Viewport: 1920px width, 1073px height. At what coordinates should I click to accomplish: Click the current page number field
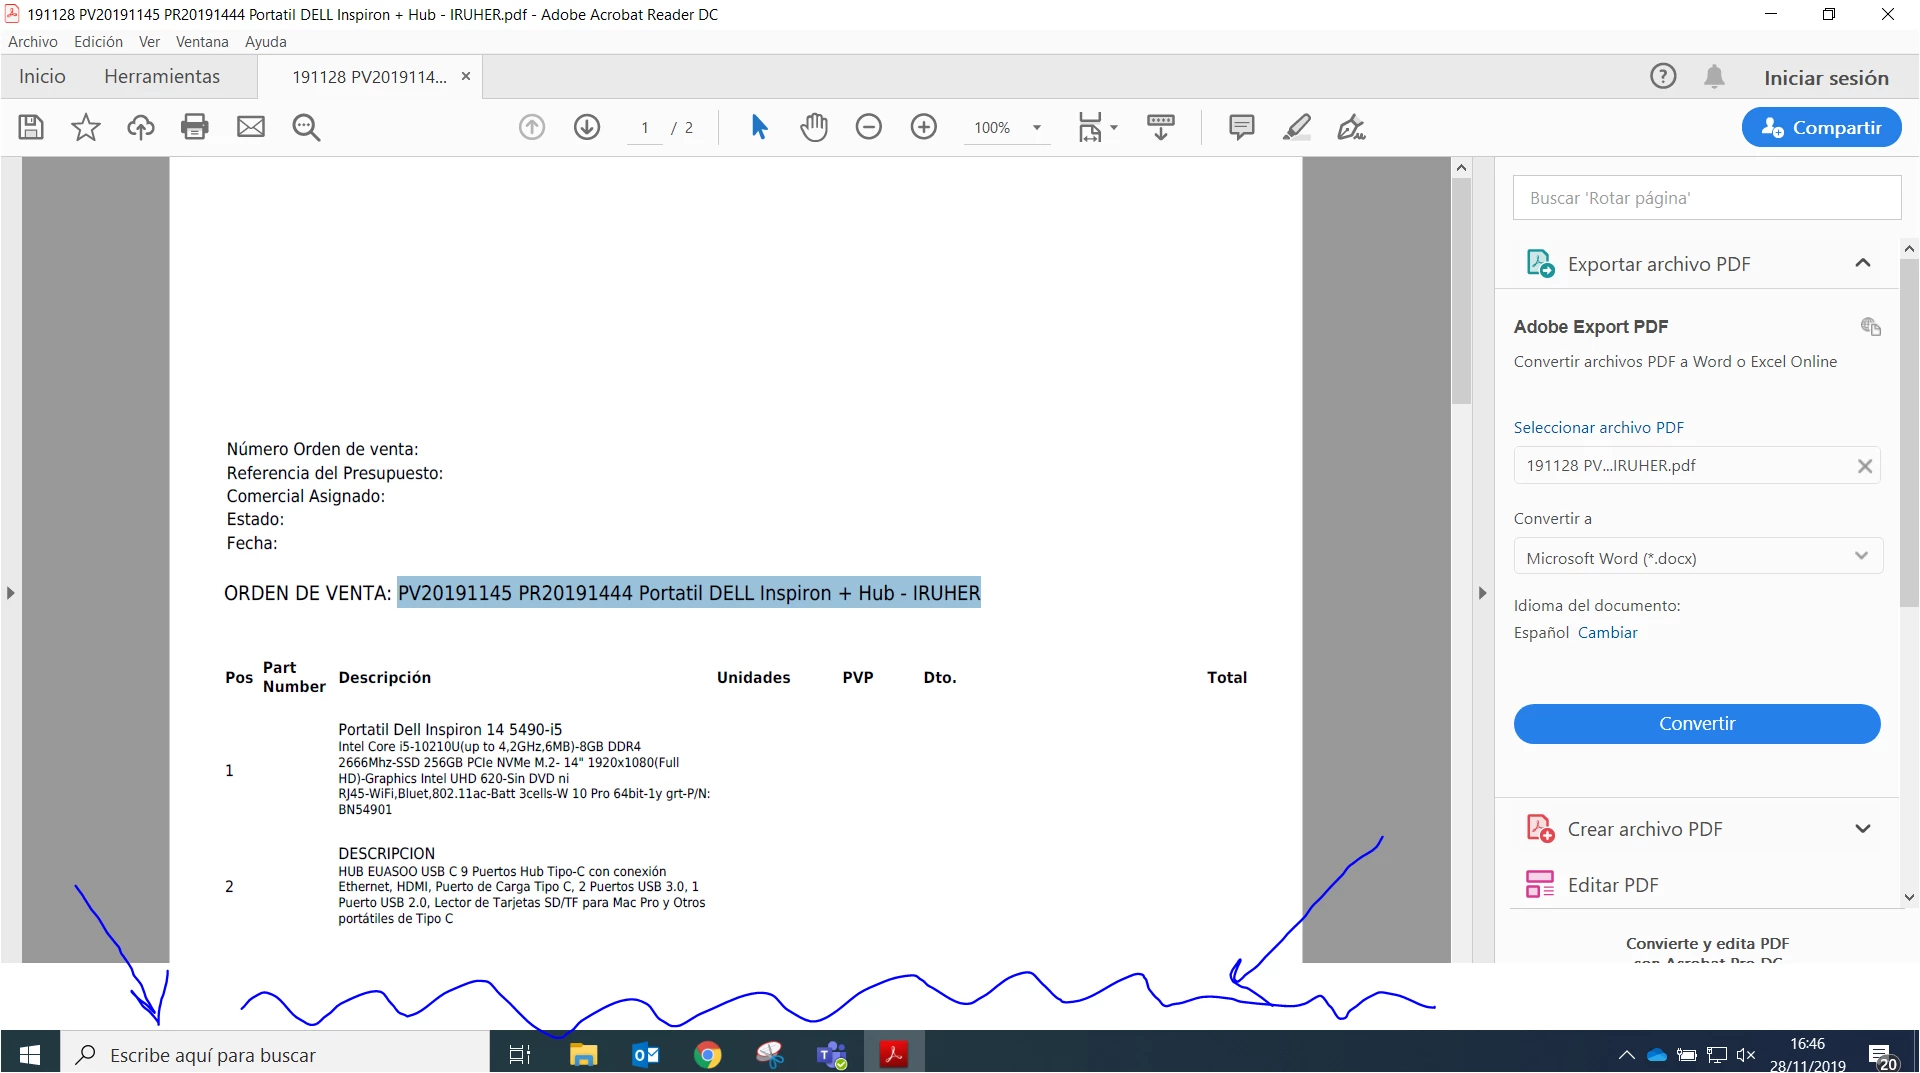point(645,127)
